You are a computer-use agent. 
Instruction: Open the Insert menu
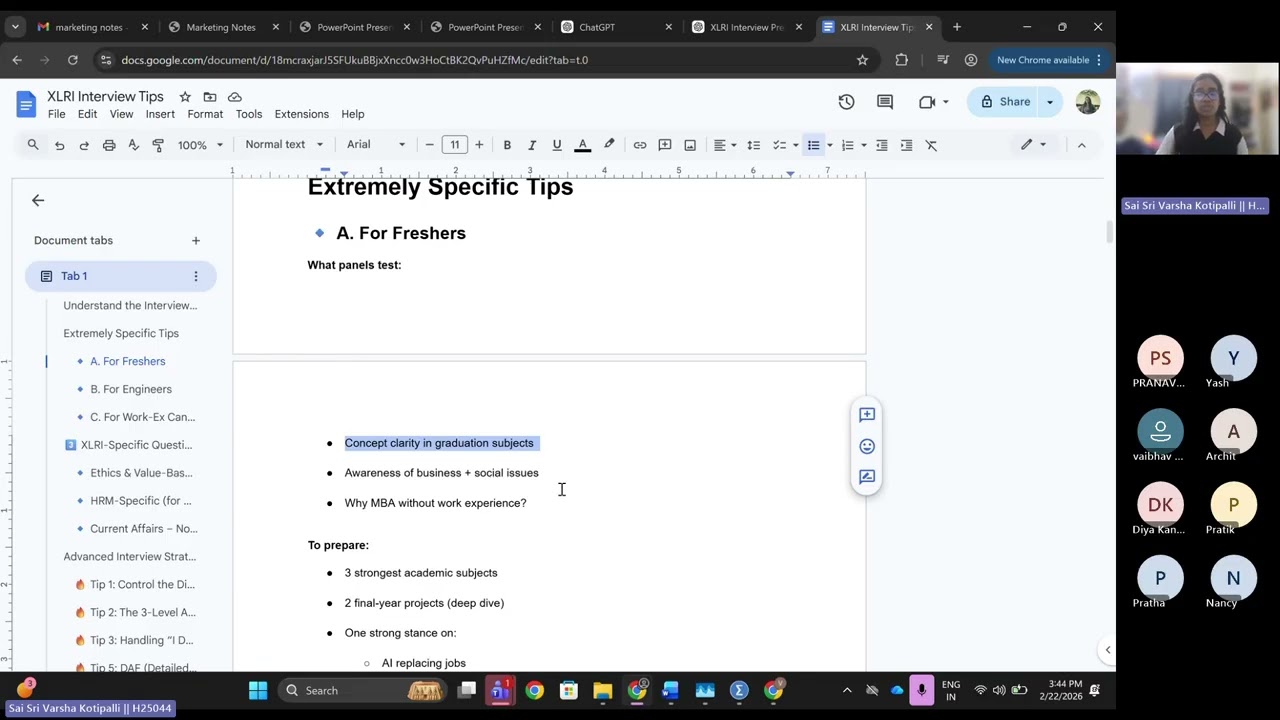pyautogui.click(x=160, y=114)
